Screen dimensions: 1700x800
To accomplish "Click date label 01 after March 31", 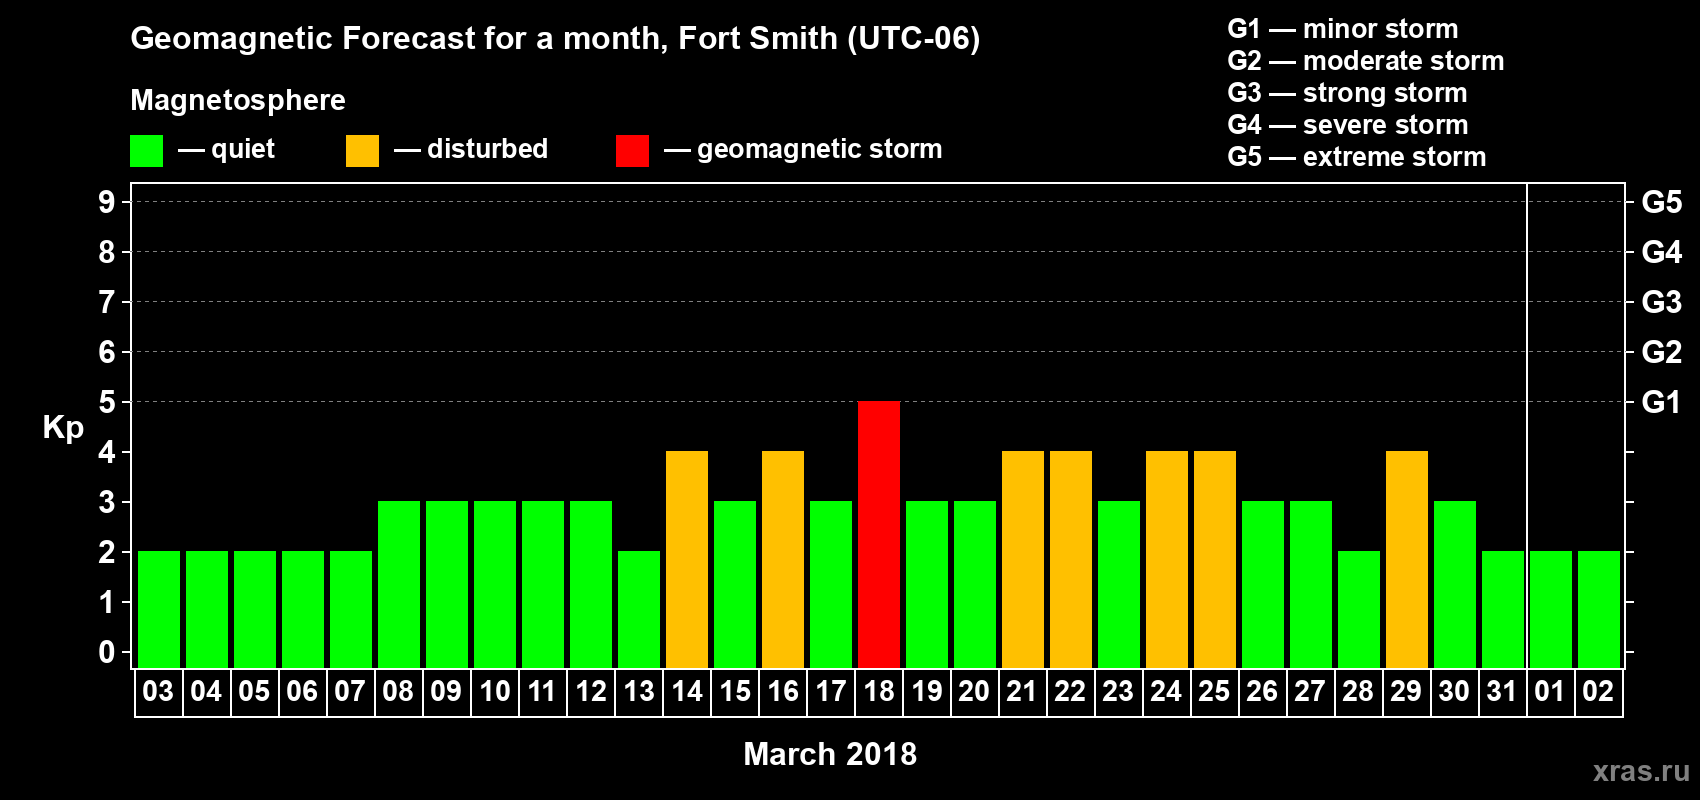I will click(x=1551, y=692).
